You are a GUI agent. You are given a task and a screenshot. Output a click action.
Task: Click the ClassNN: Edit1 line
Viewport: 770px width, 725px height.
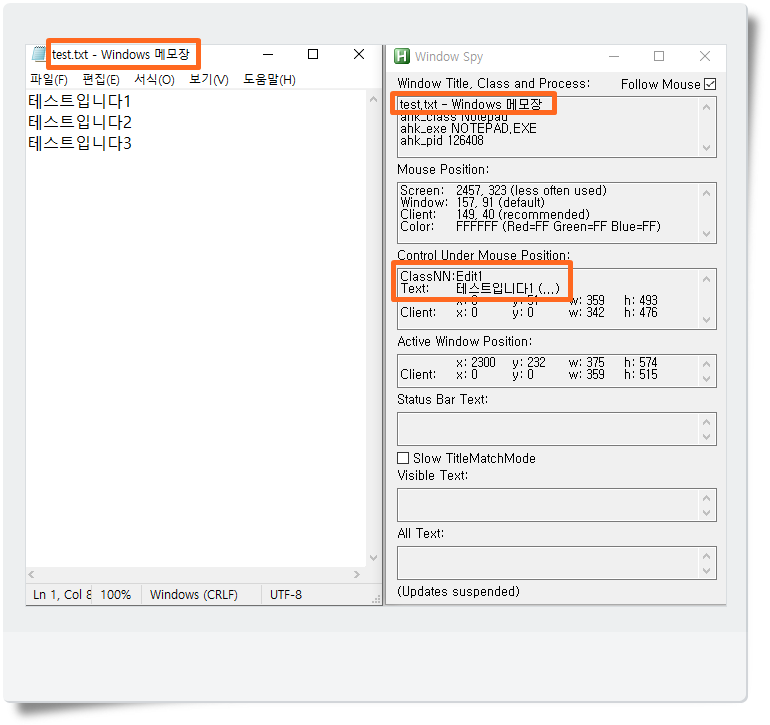pyautogui.click(x=441, y=276)
